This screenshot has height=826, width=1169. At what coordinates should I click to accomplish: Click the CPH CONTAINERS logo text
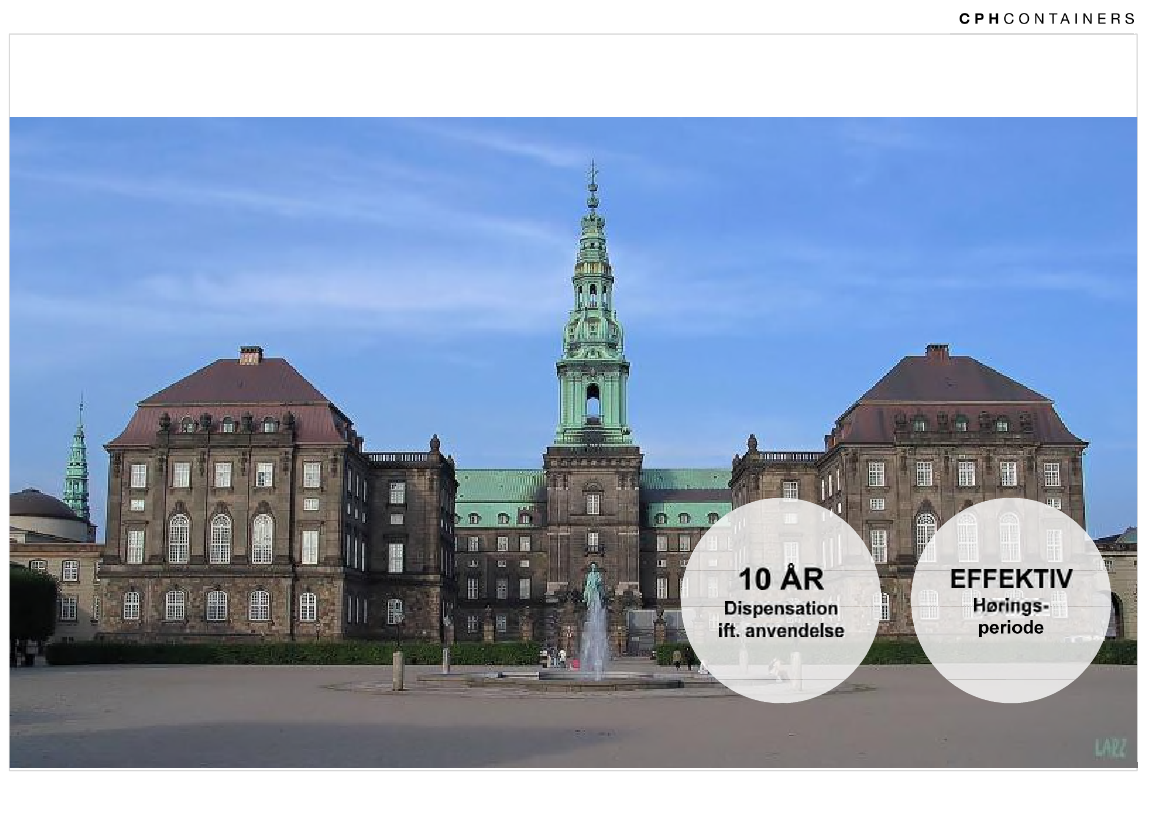[1047, 19]
